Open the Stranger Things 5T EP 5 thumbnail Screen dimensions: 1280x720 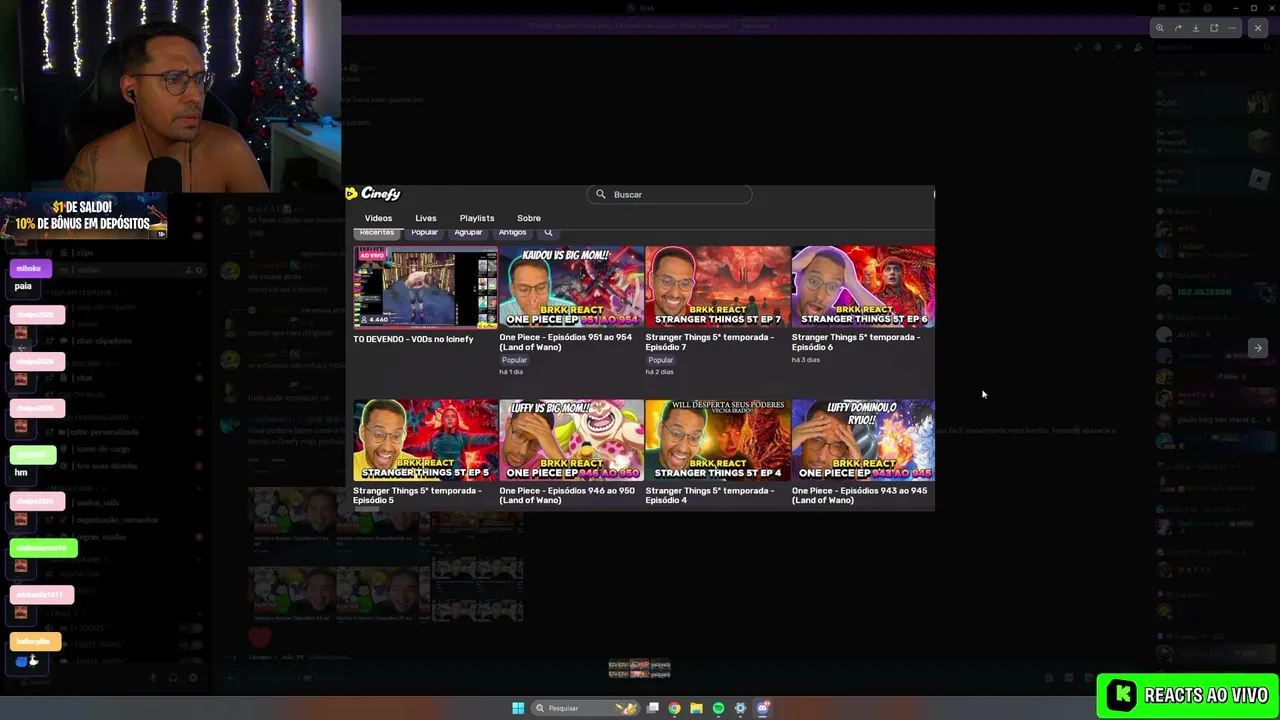point(425,440)
